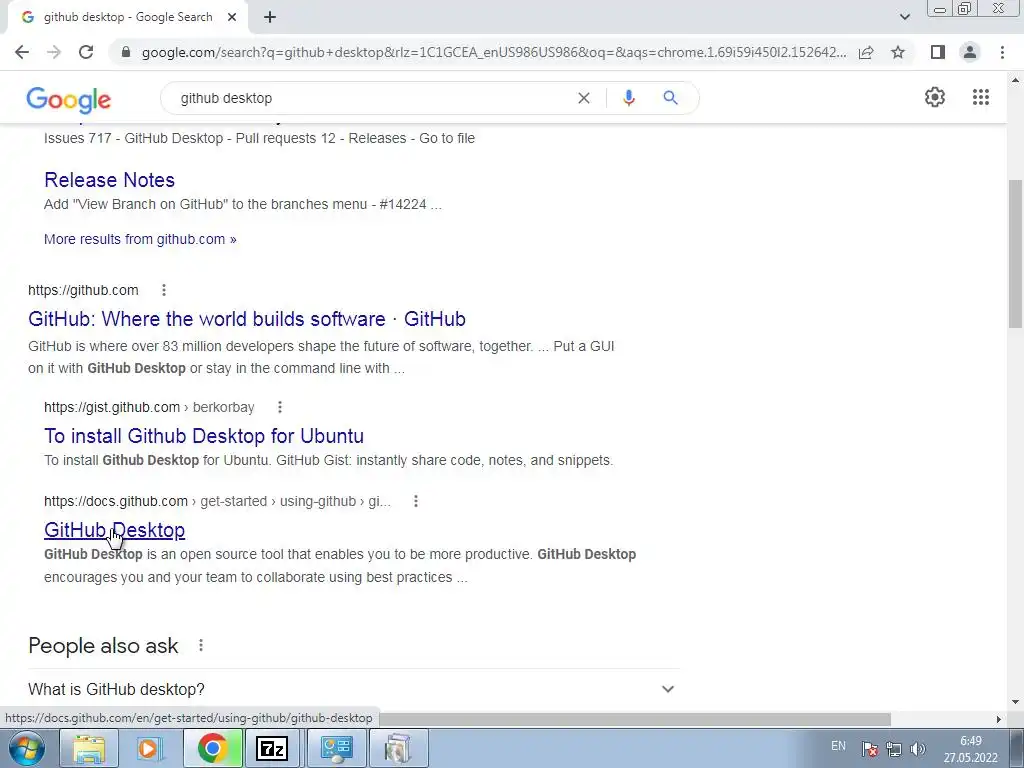Open network status tray icon

point(893,749)
